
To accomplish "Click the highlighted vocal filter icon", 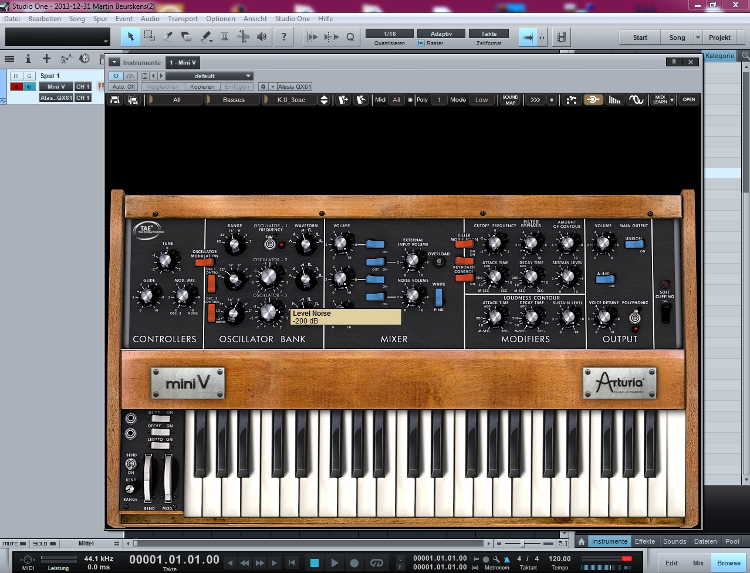I will pyautogui.click(x=593, y=99).
